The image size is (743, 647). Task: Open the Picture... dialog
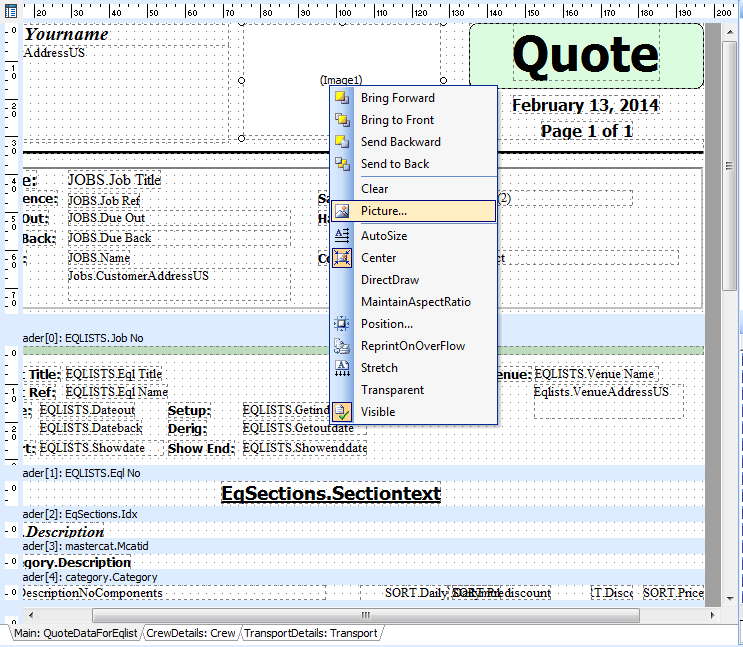(383, 211)
